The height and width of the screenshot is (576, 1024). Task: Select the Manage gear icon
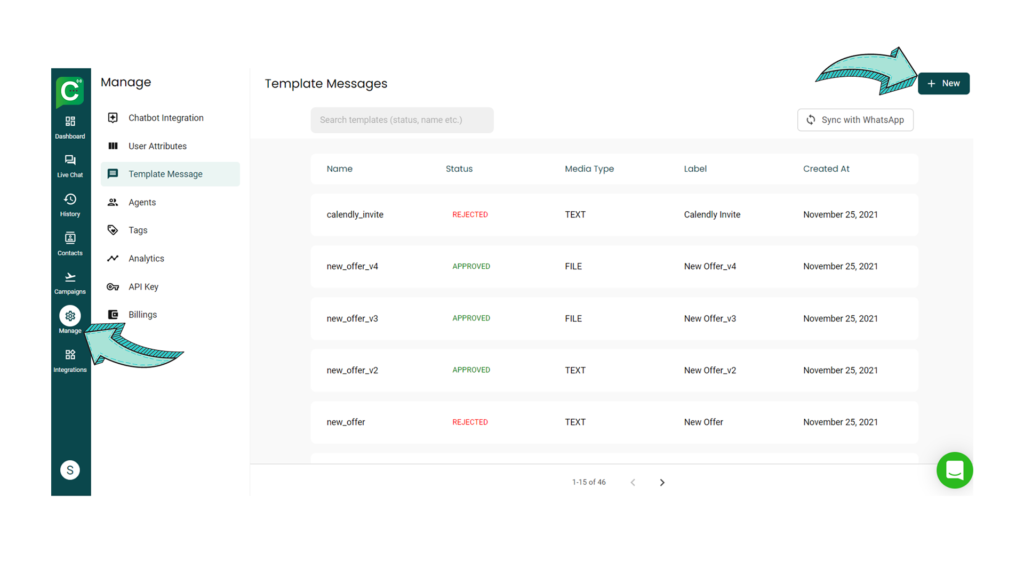pos(70,318)
